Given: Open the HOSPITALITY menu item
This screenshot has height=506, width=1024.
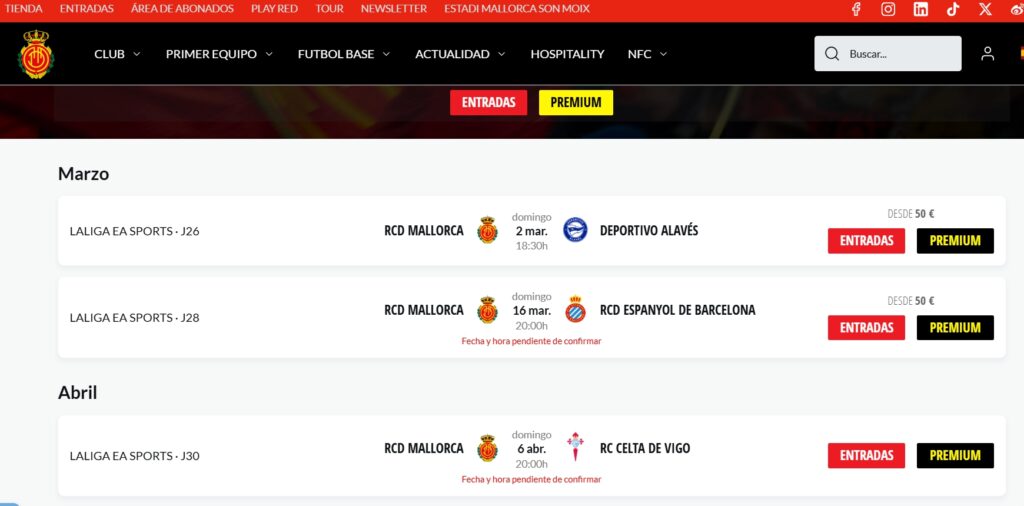Looking at the screenshot, I should 567,54.
